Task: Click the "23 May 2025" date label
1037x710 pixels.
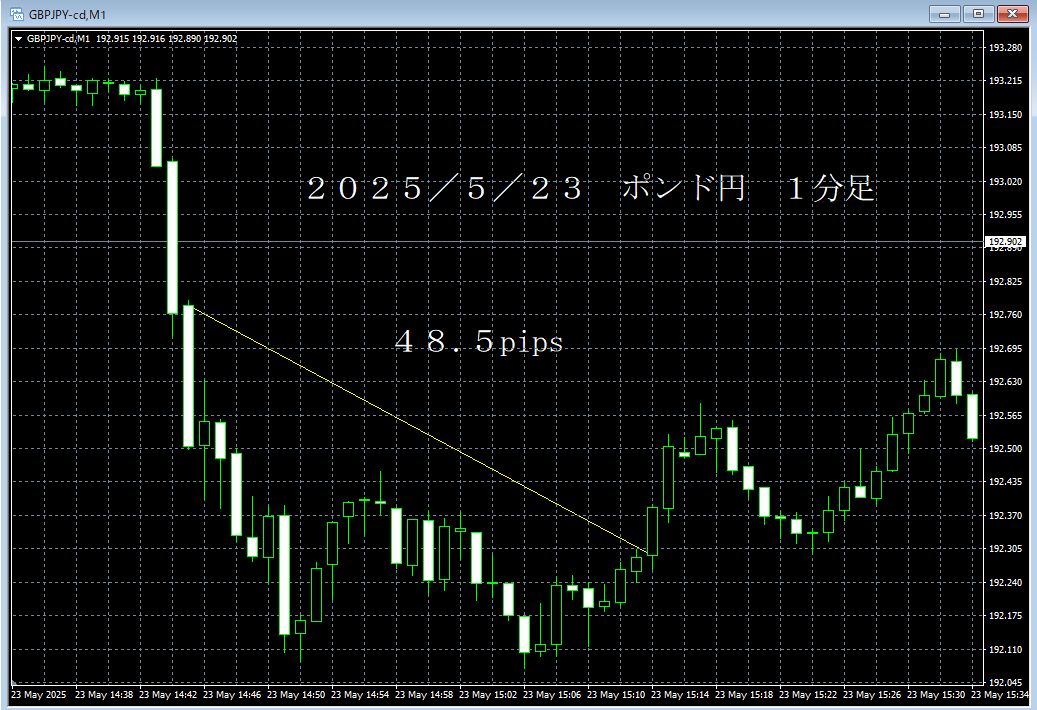Action: click(x=39, y=695)
